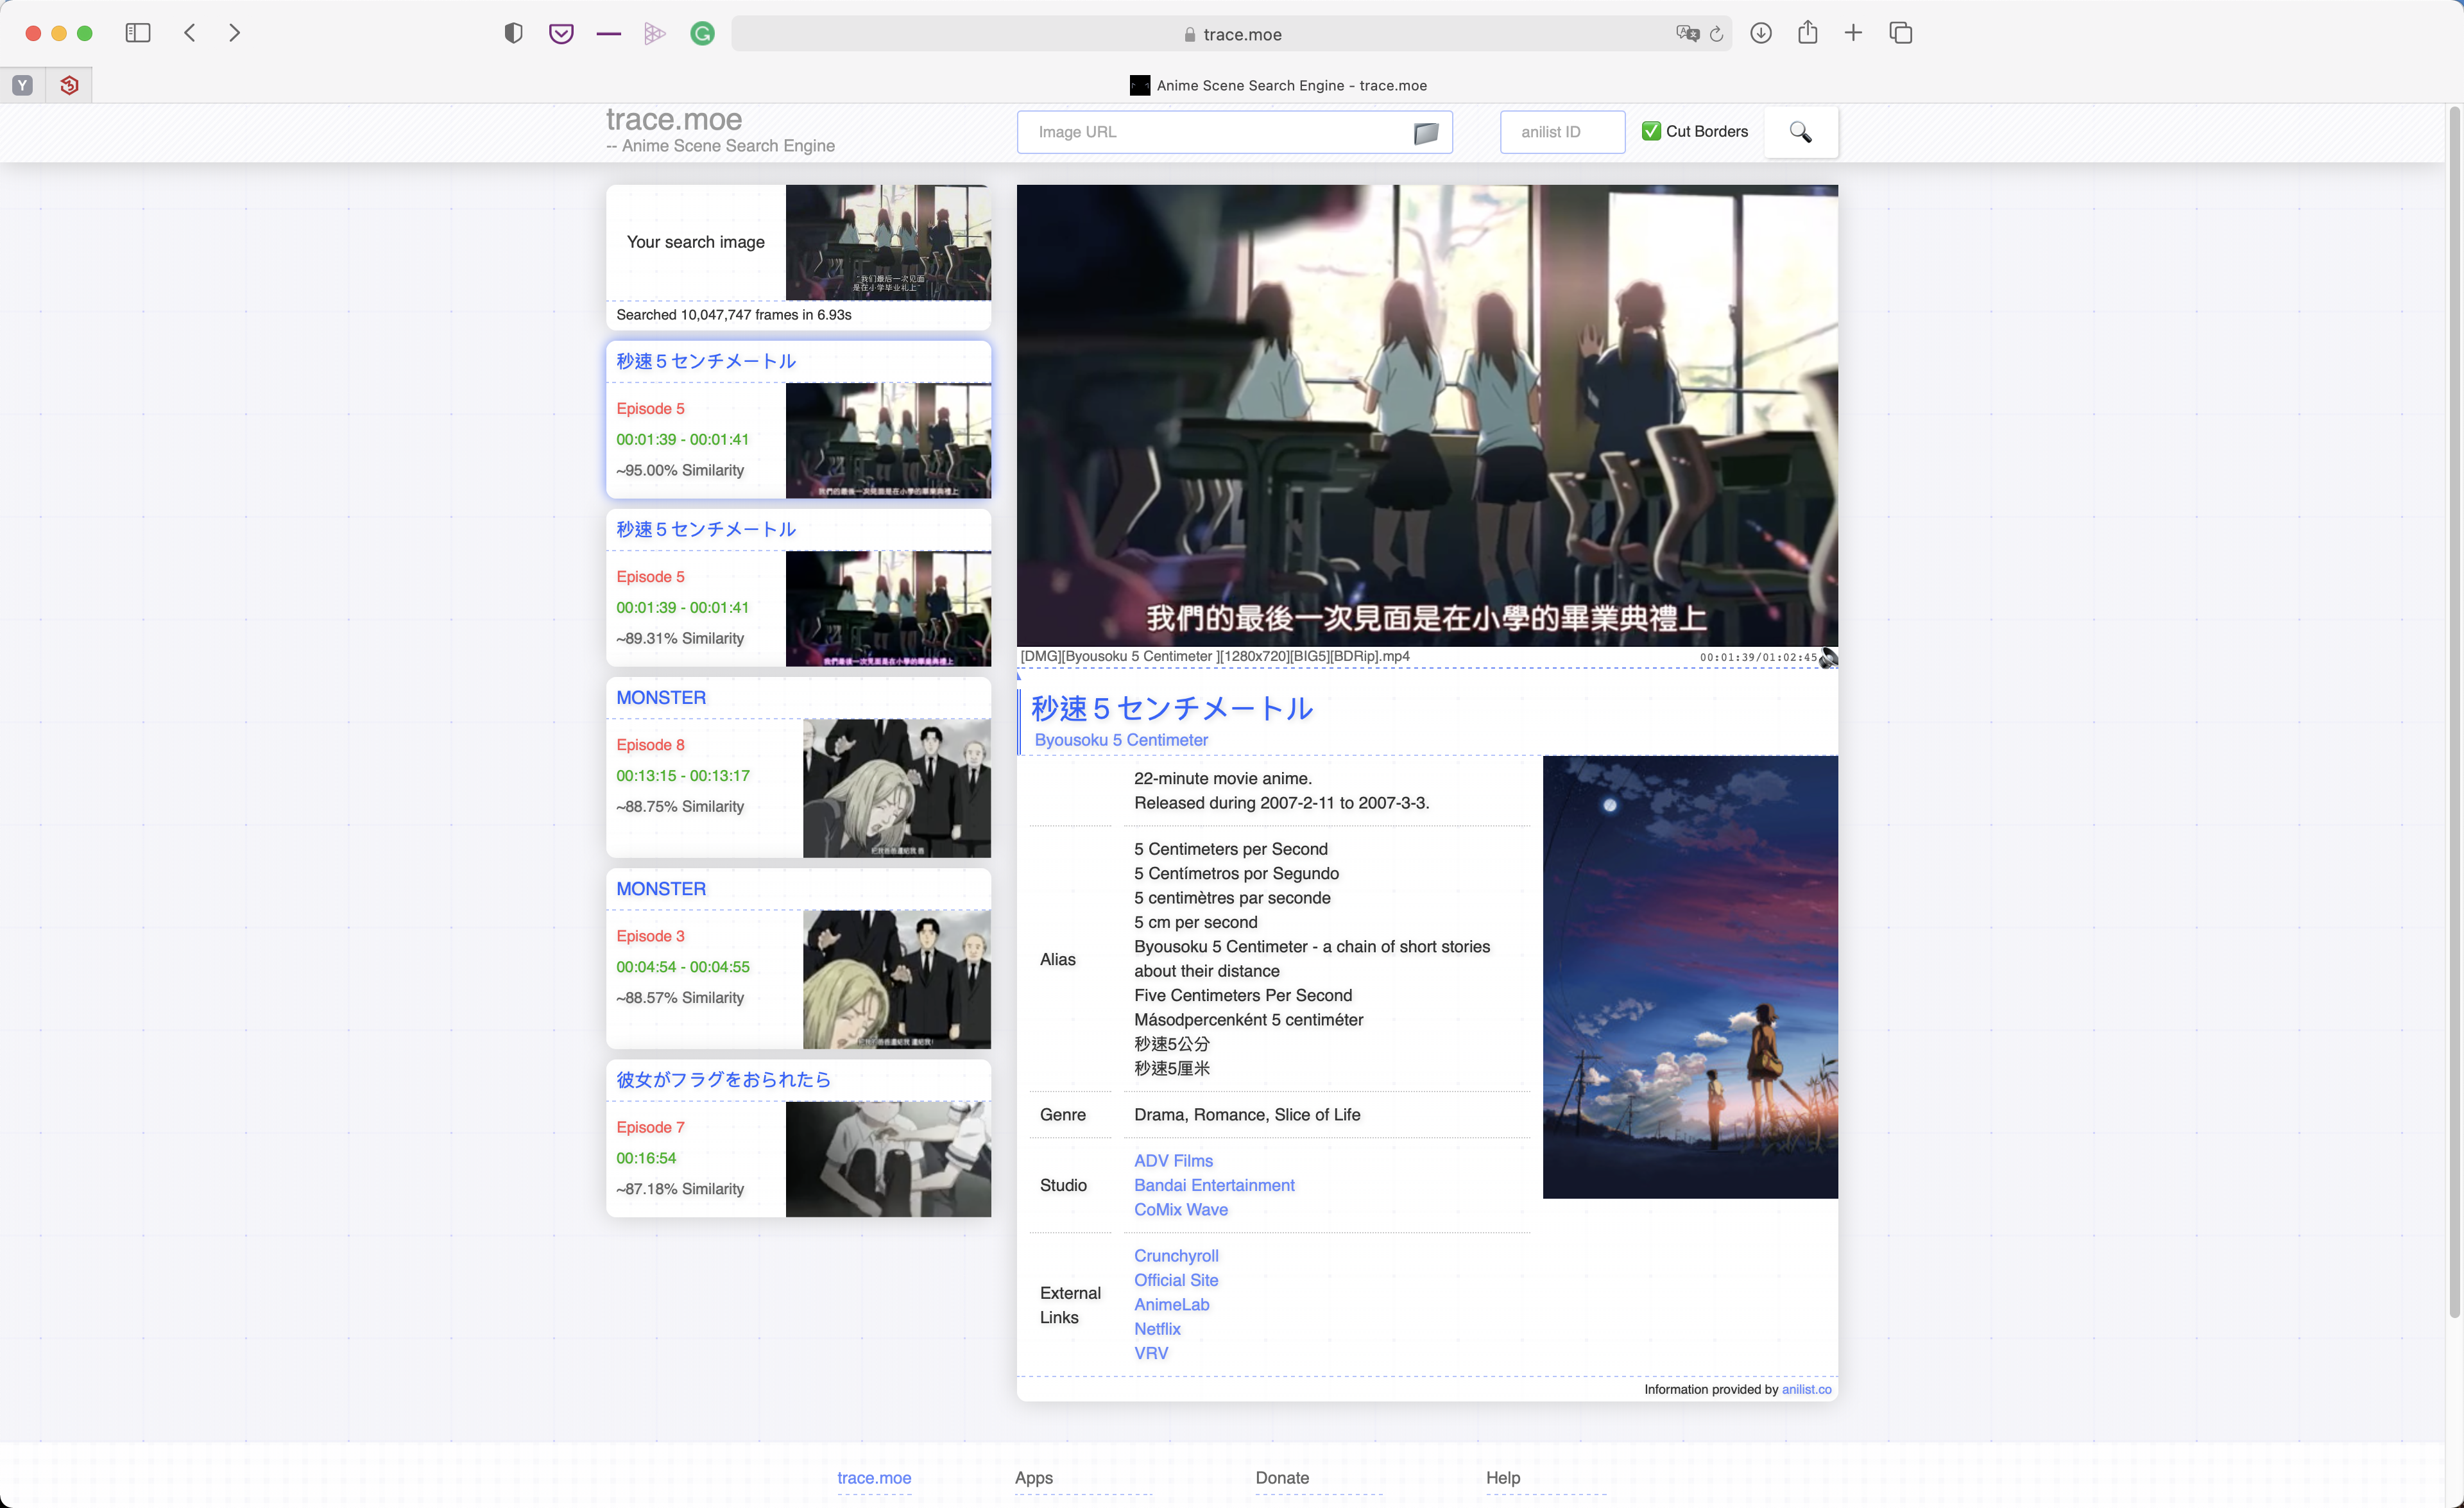The image size is (2464, 1508).
Task: Click the share icon
Action: click(1807, 32)
